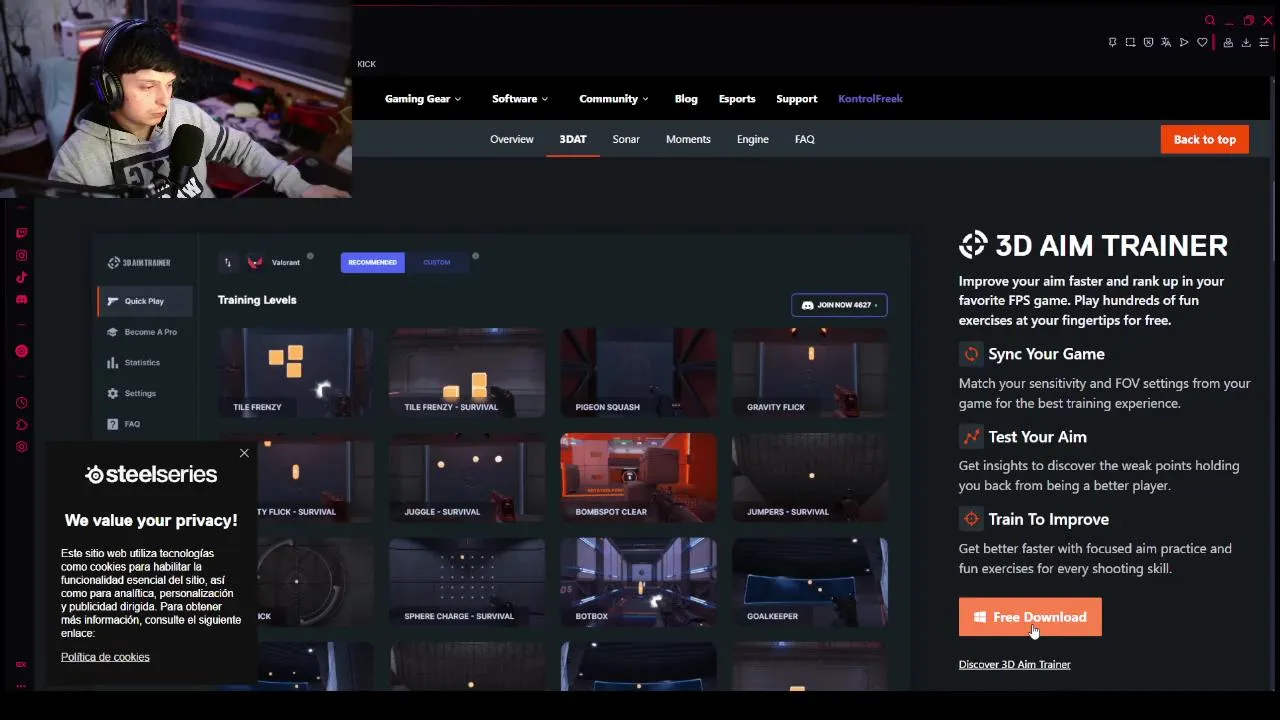Open the downloads icon in toolbar
1280x720 pixels.
click(1246, 42)
